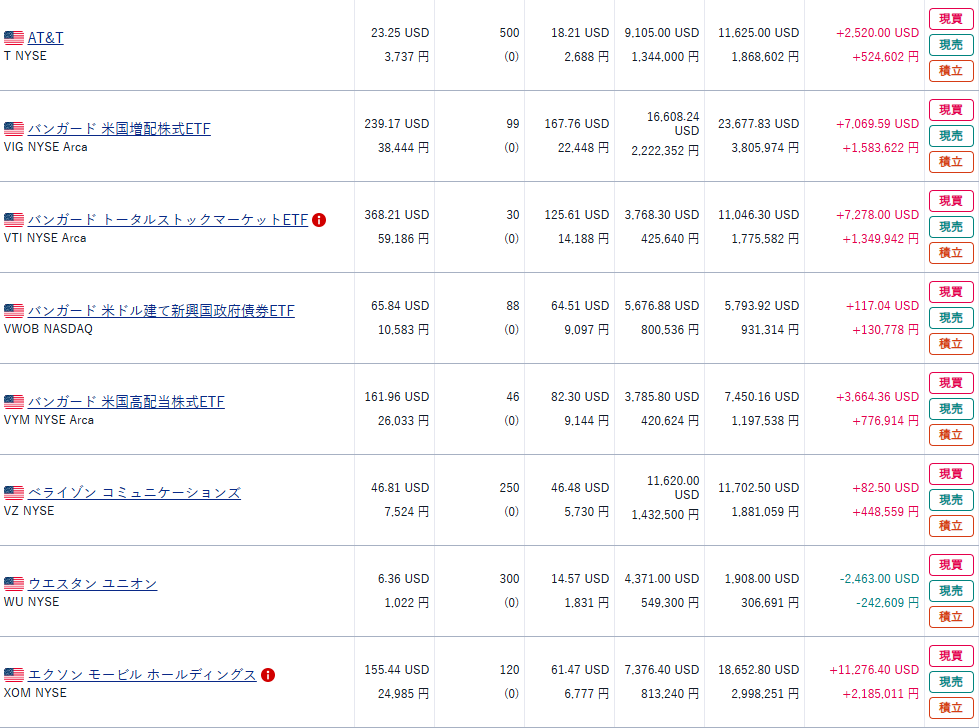Screen dimensions: 979x728
Task: Click the US flag icon next to AT&T
Action: coord(14,38)
